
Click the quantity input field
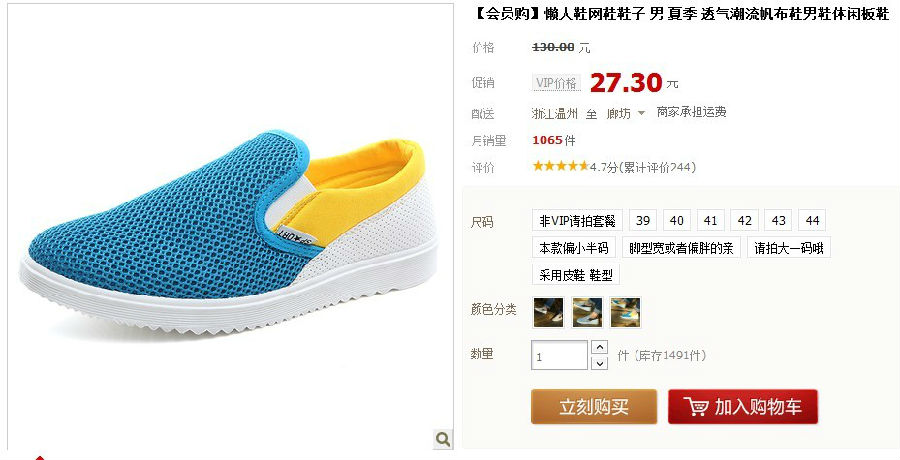tap(560, 355)
